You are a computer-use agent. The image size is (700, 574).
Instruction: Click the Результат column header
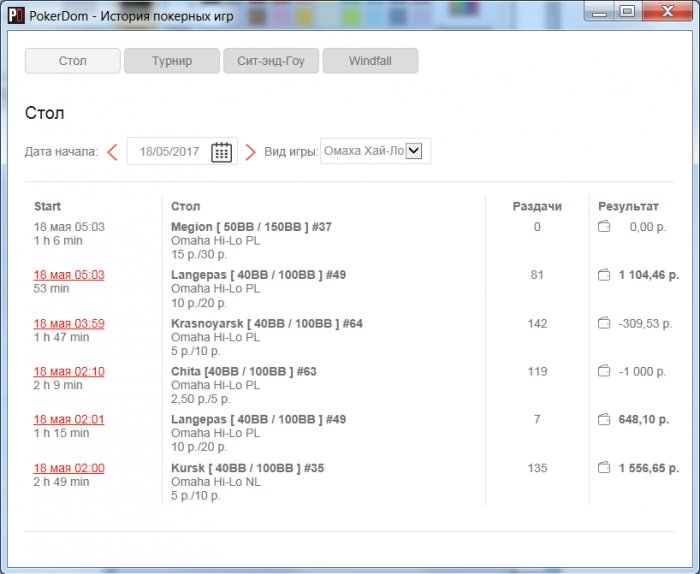pyautogui.click(x=628, y=206)
